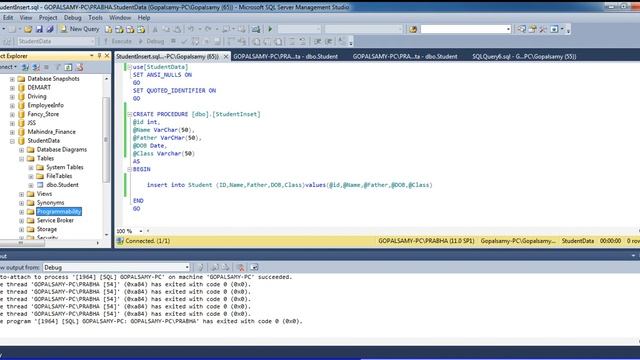This screenshot has width=640, height=360.
Task: Switch to the first dbo.Student tab
Action: tap(285, 57)
